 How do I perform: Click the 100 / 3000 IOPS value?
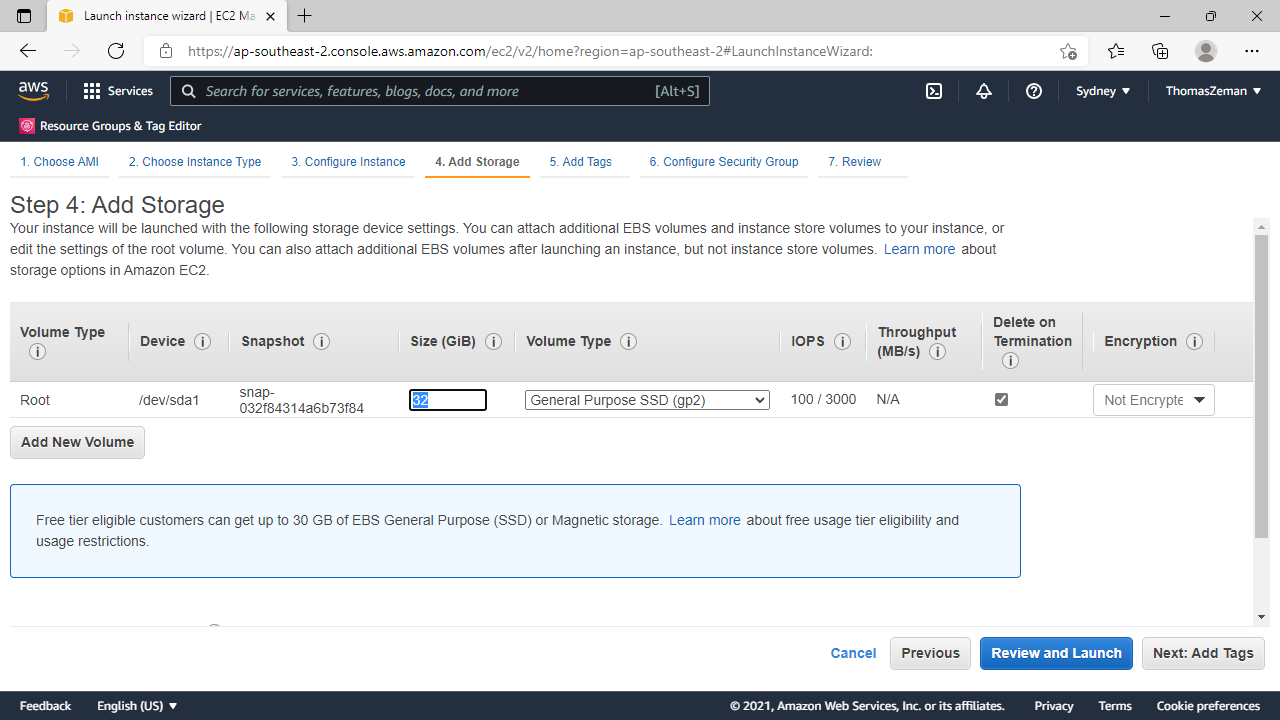[823, 399]
